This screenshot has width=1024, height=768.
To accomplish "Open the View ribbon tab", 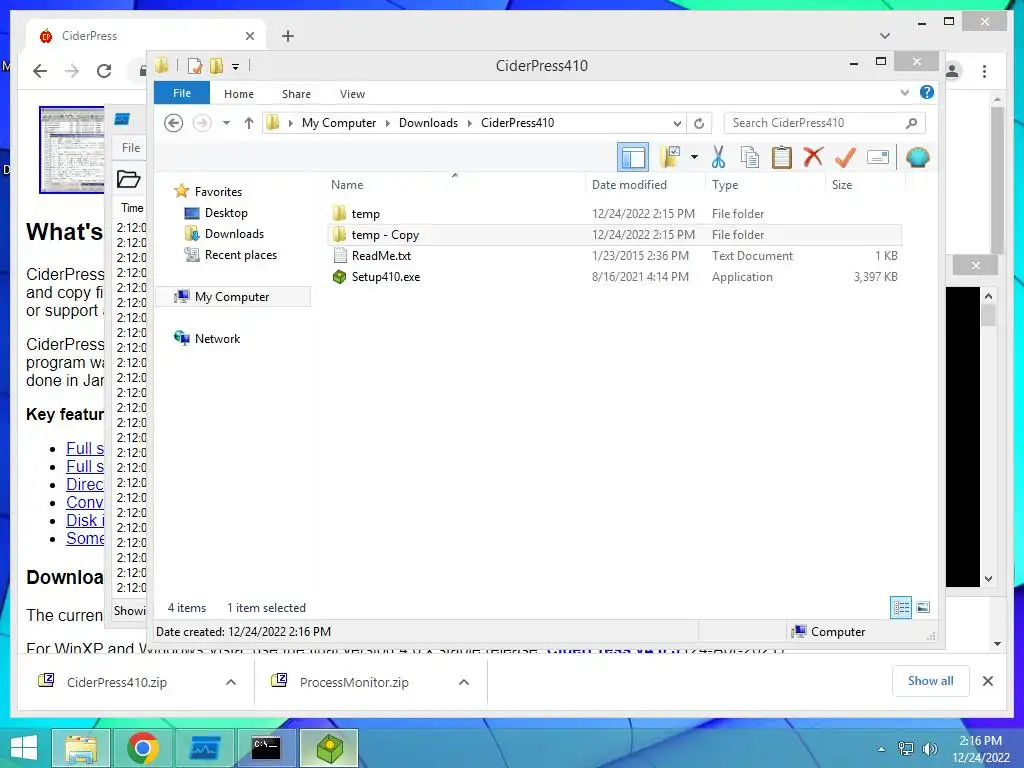I will [352, 94].
